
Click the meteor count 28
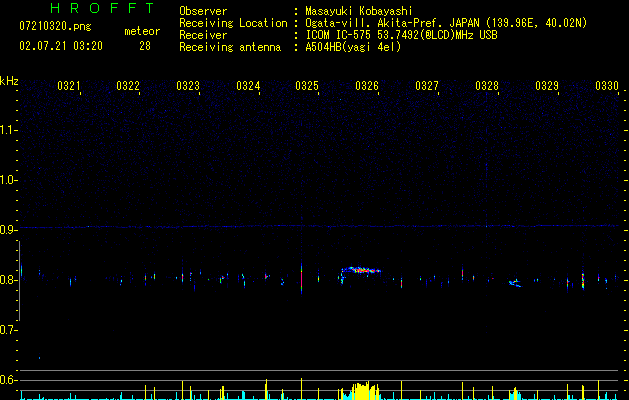(x=145, y=46)
